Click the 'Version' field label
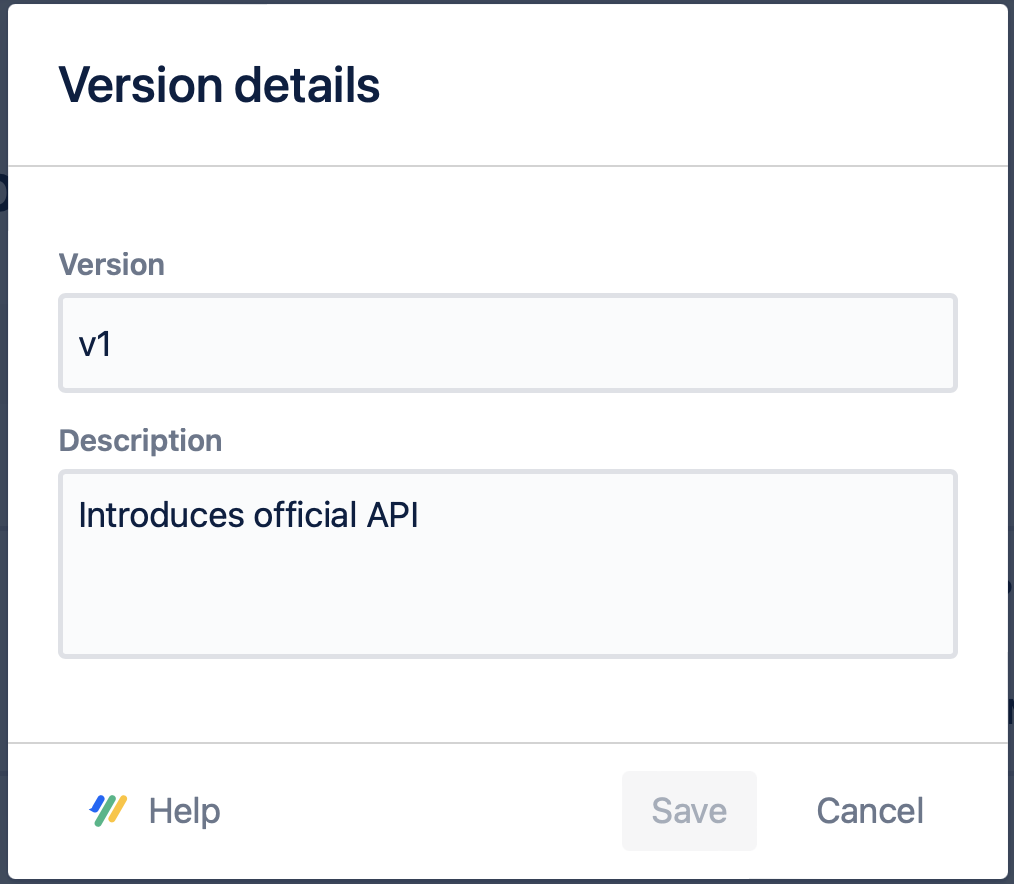 coord(112,265)
